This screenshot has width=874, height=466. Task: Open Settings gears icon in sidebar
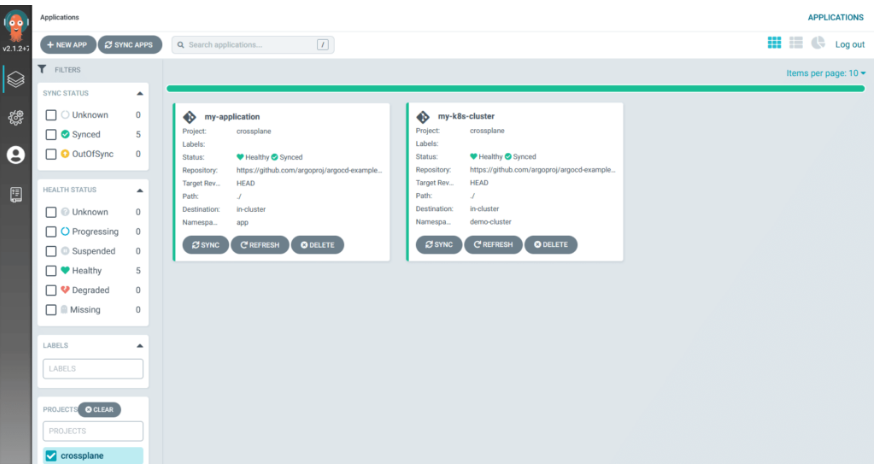point(15,116)
